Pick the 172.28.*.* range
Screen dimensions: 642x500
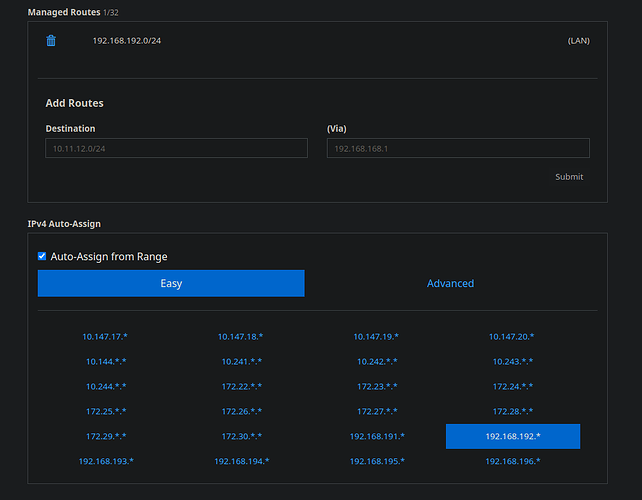pos(512,411)
